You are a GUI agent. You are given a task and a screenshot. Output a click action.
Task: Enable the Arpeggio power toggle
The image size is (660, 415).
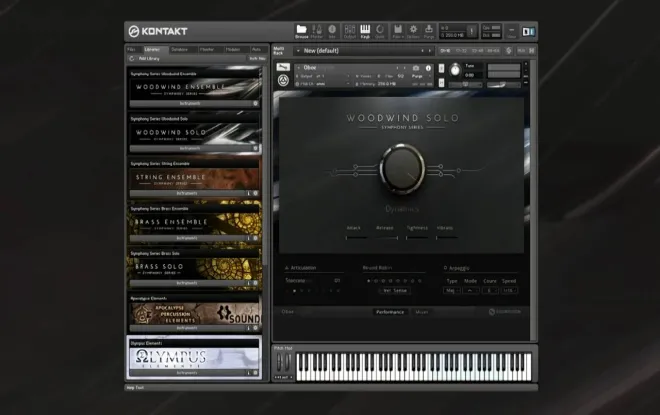(x=445, y=268)
